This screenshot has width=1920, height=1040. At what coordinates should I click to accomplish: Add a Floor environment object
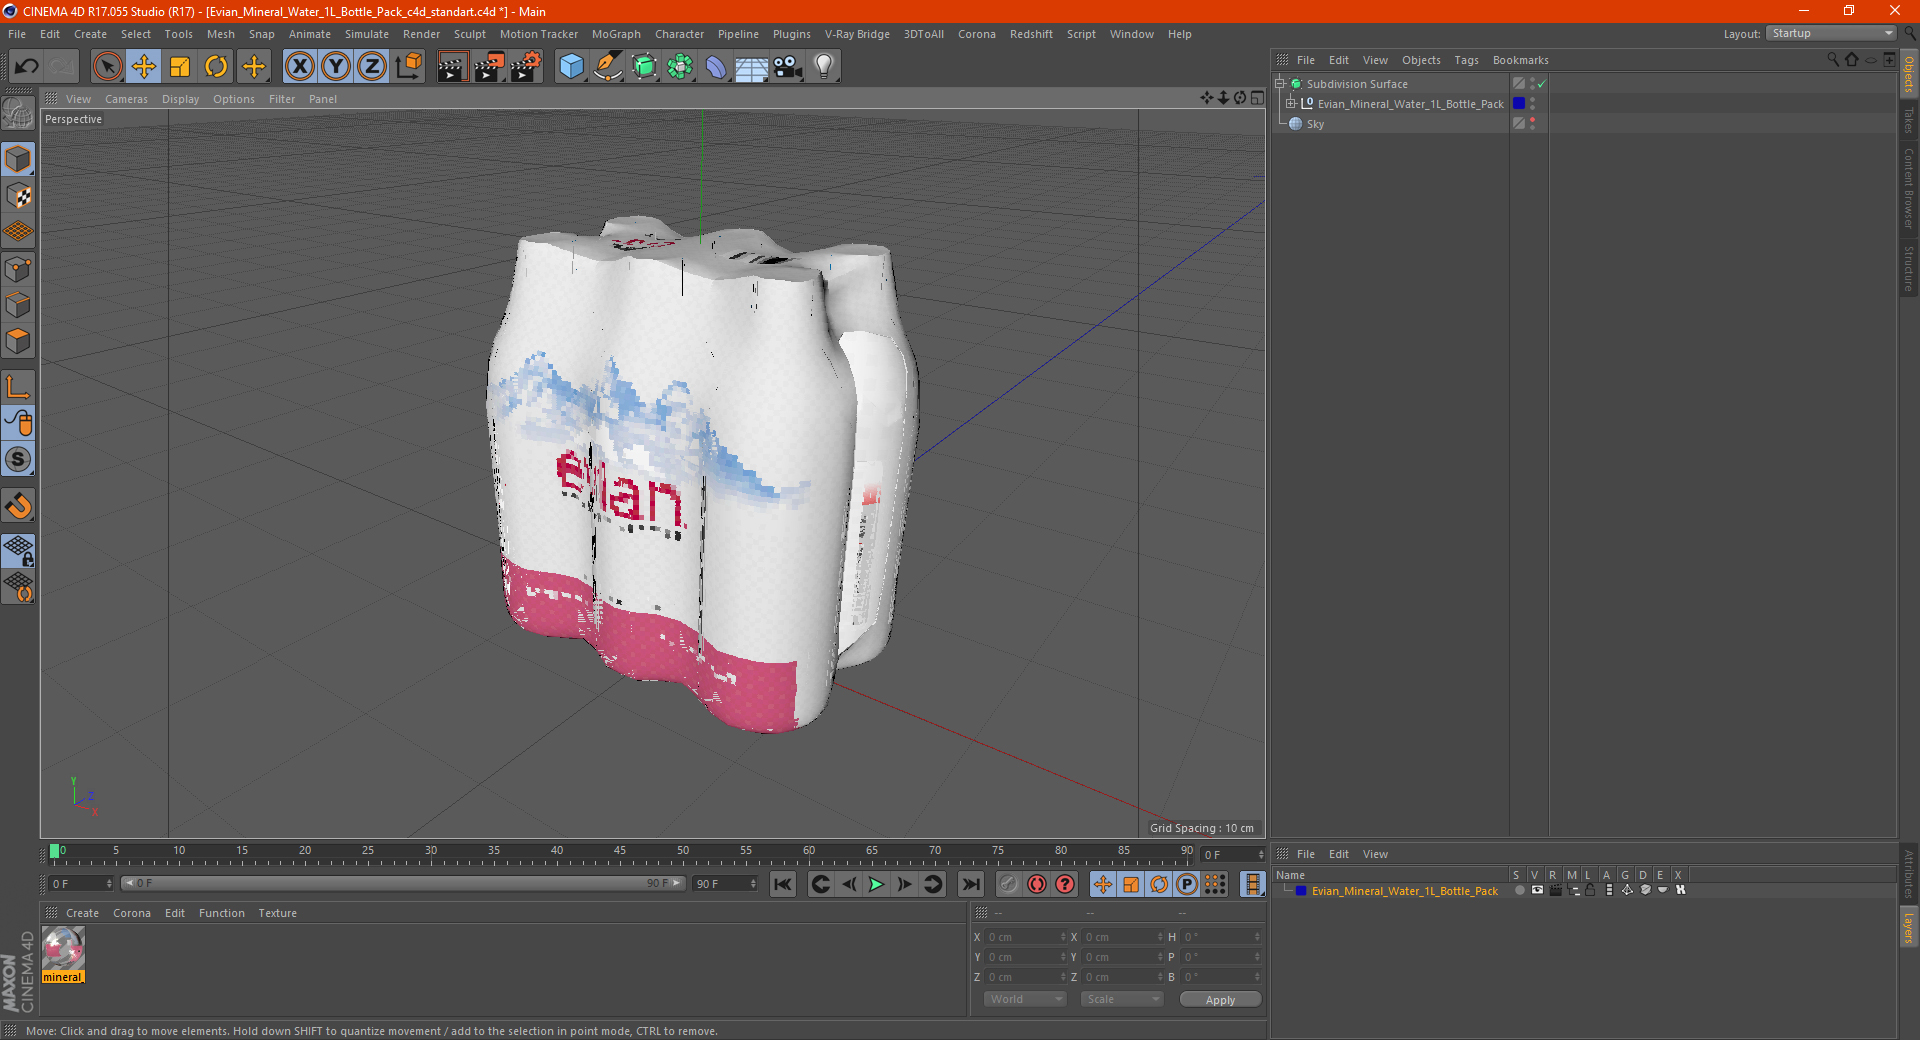[752, 67]
